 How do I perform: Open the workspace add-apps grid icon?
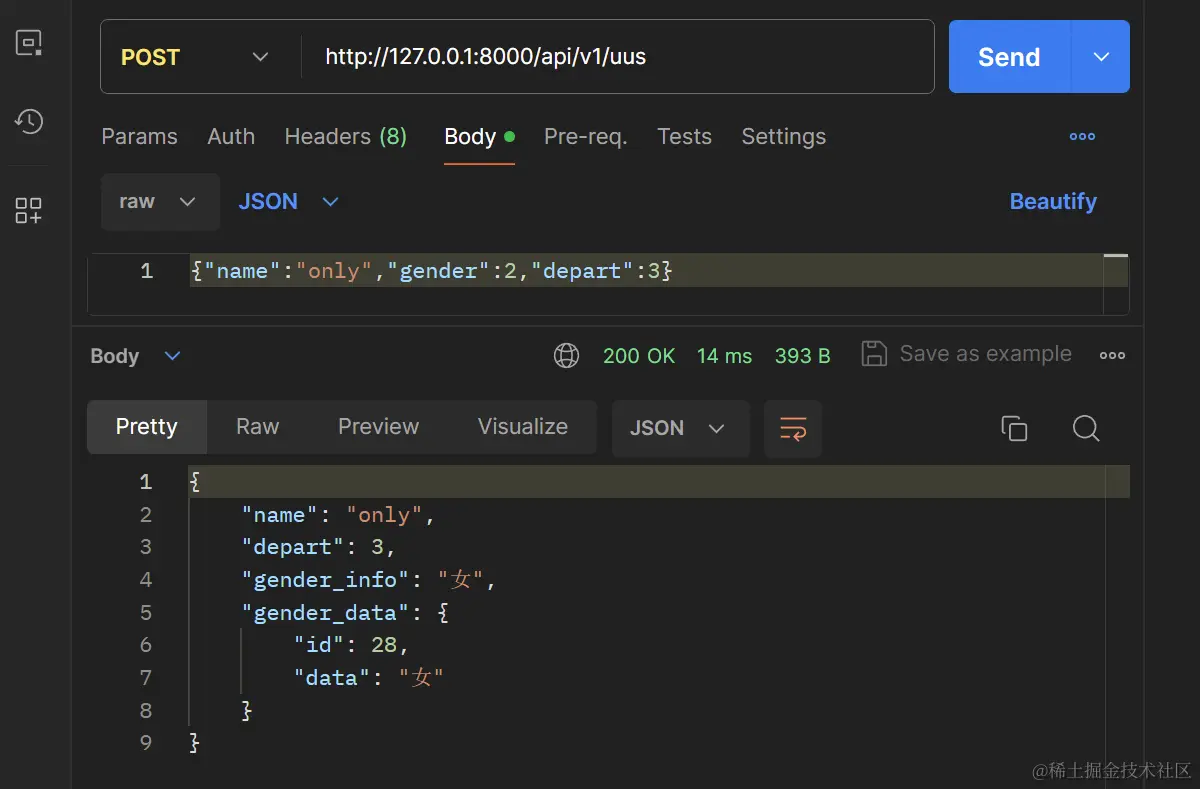29,210
